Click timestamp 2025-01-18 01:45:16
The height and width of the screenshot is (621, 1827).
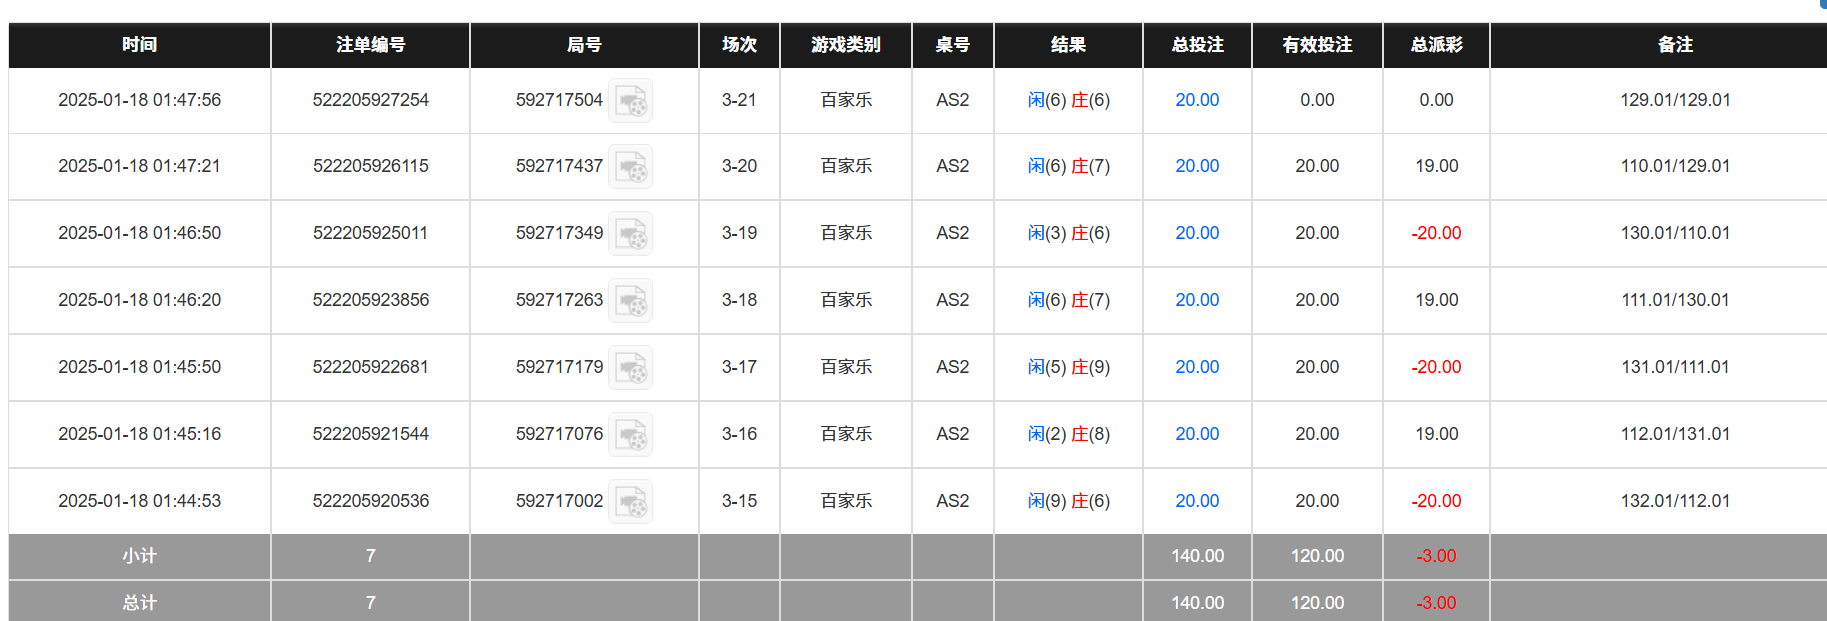(x=140, y=434)
